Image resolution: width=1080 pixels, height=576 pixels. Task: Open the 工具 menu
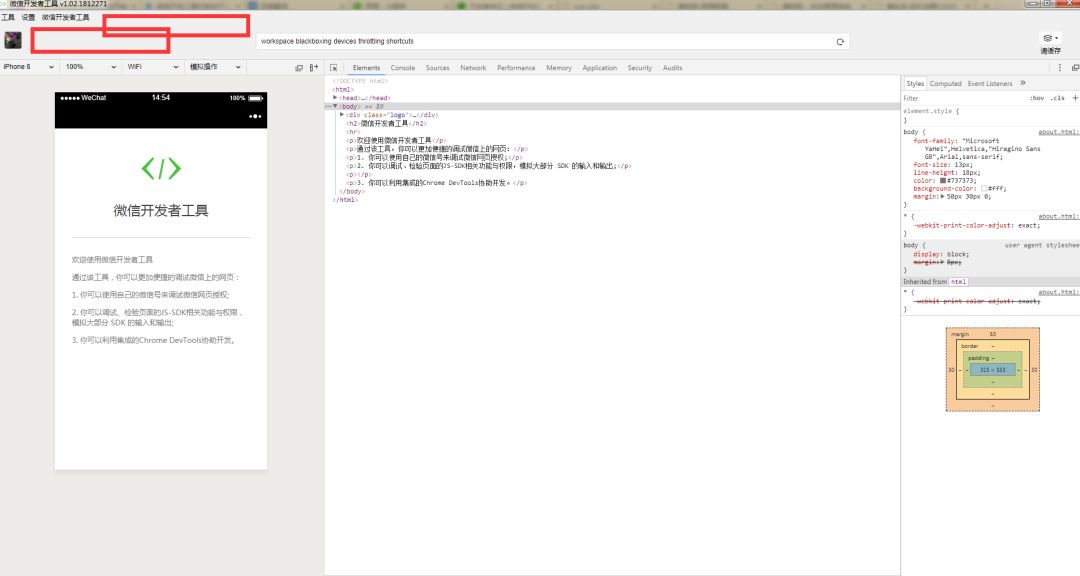[8, 17]
